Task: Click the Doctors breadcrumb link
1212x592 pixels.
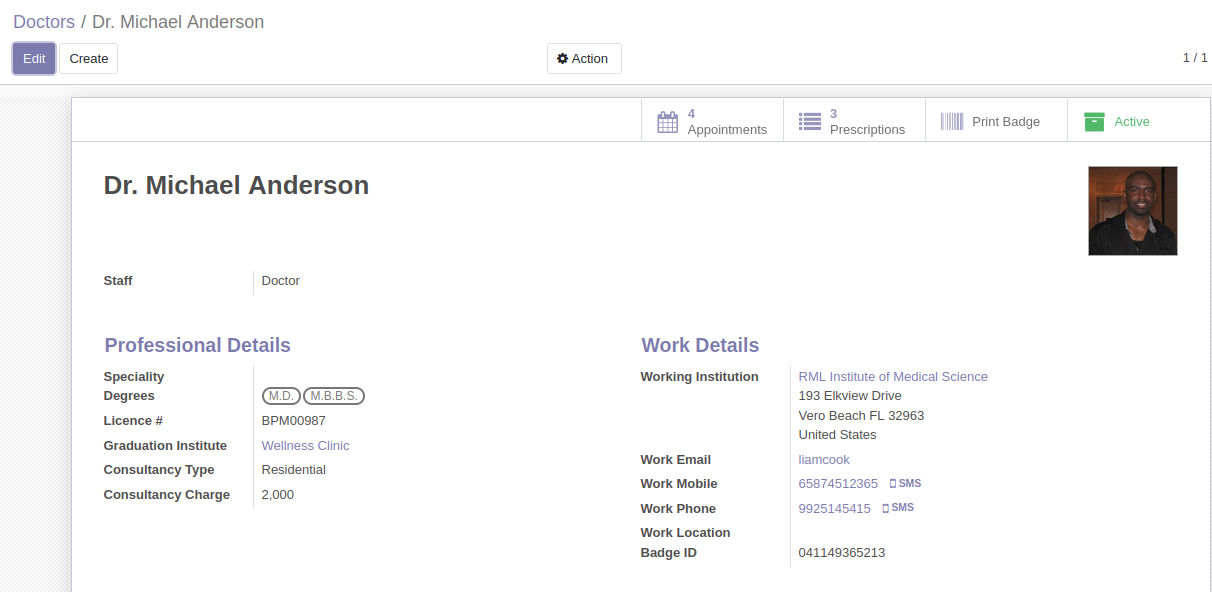Action: click(44, 21)
